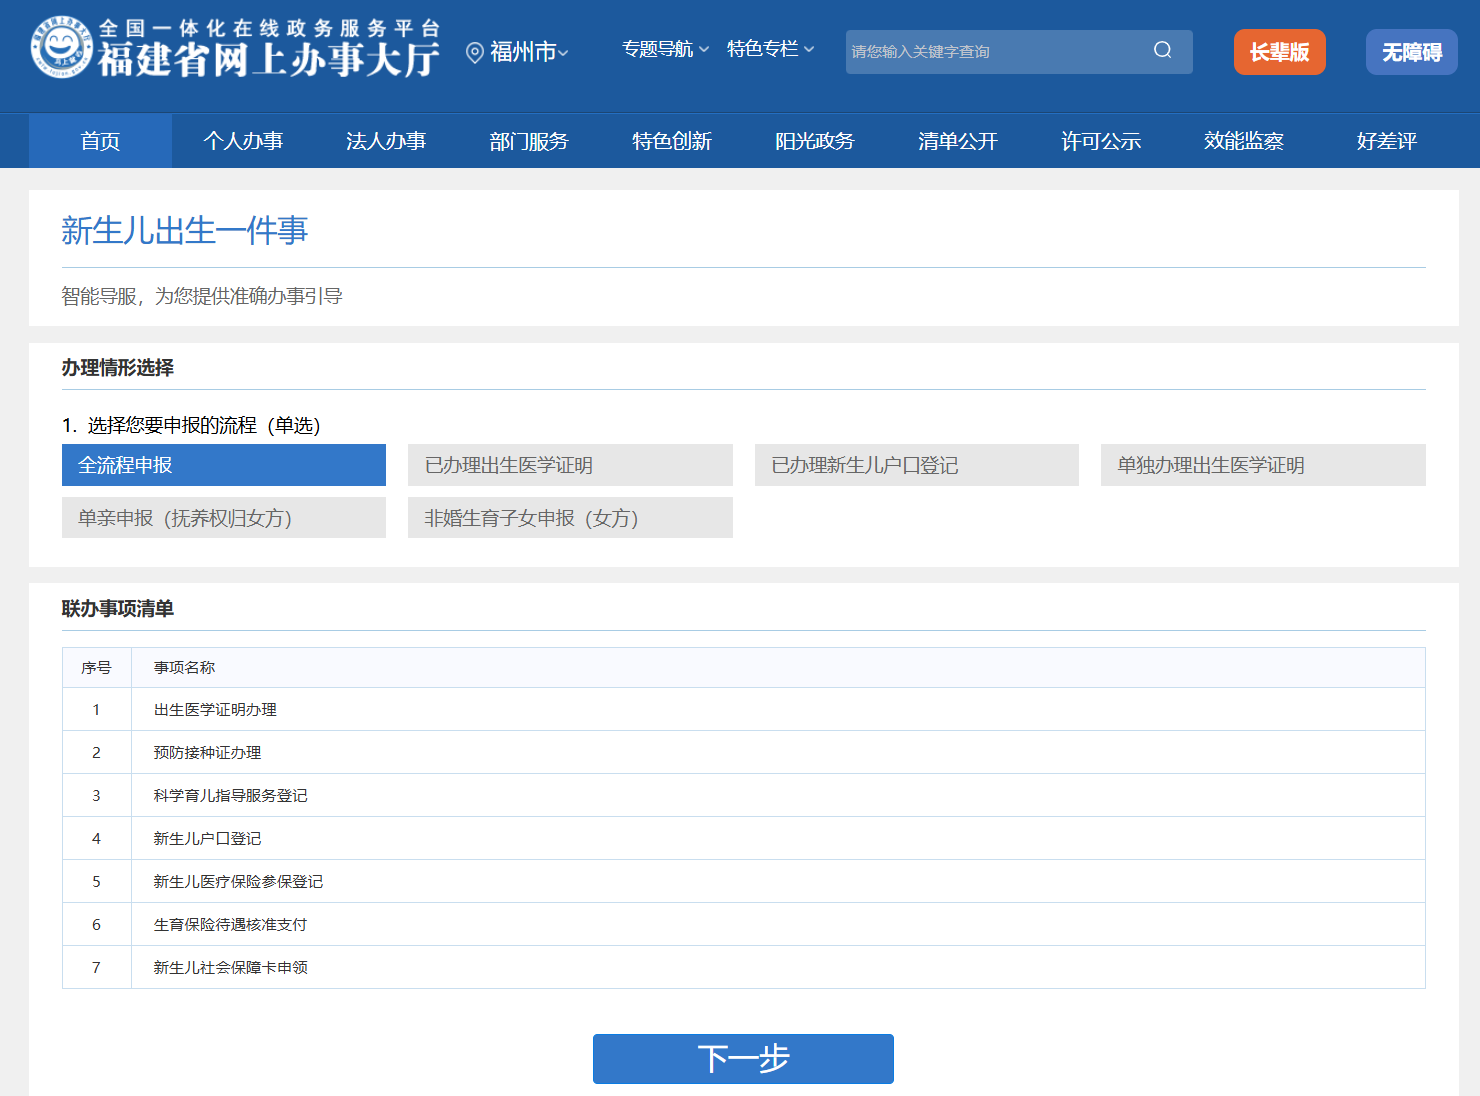Select the 已办理出生医学证明 option

point(570,465)
